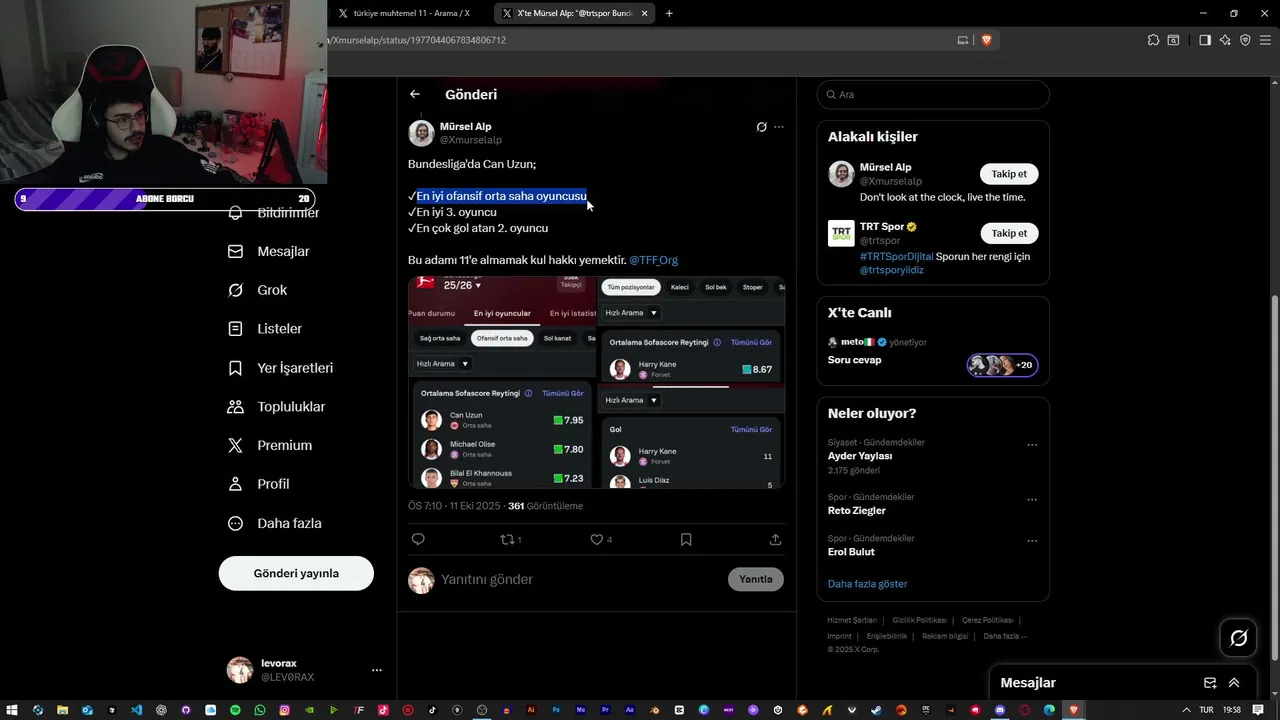Open the Ayder Yaylası trend
The height and width of the screenshot is (720, 1280).
point(860,456)
